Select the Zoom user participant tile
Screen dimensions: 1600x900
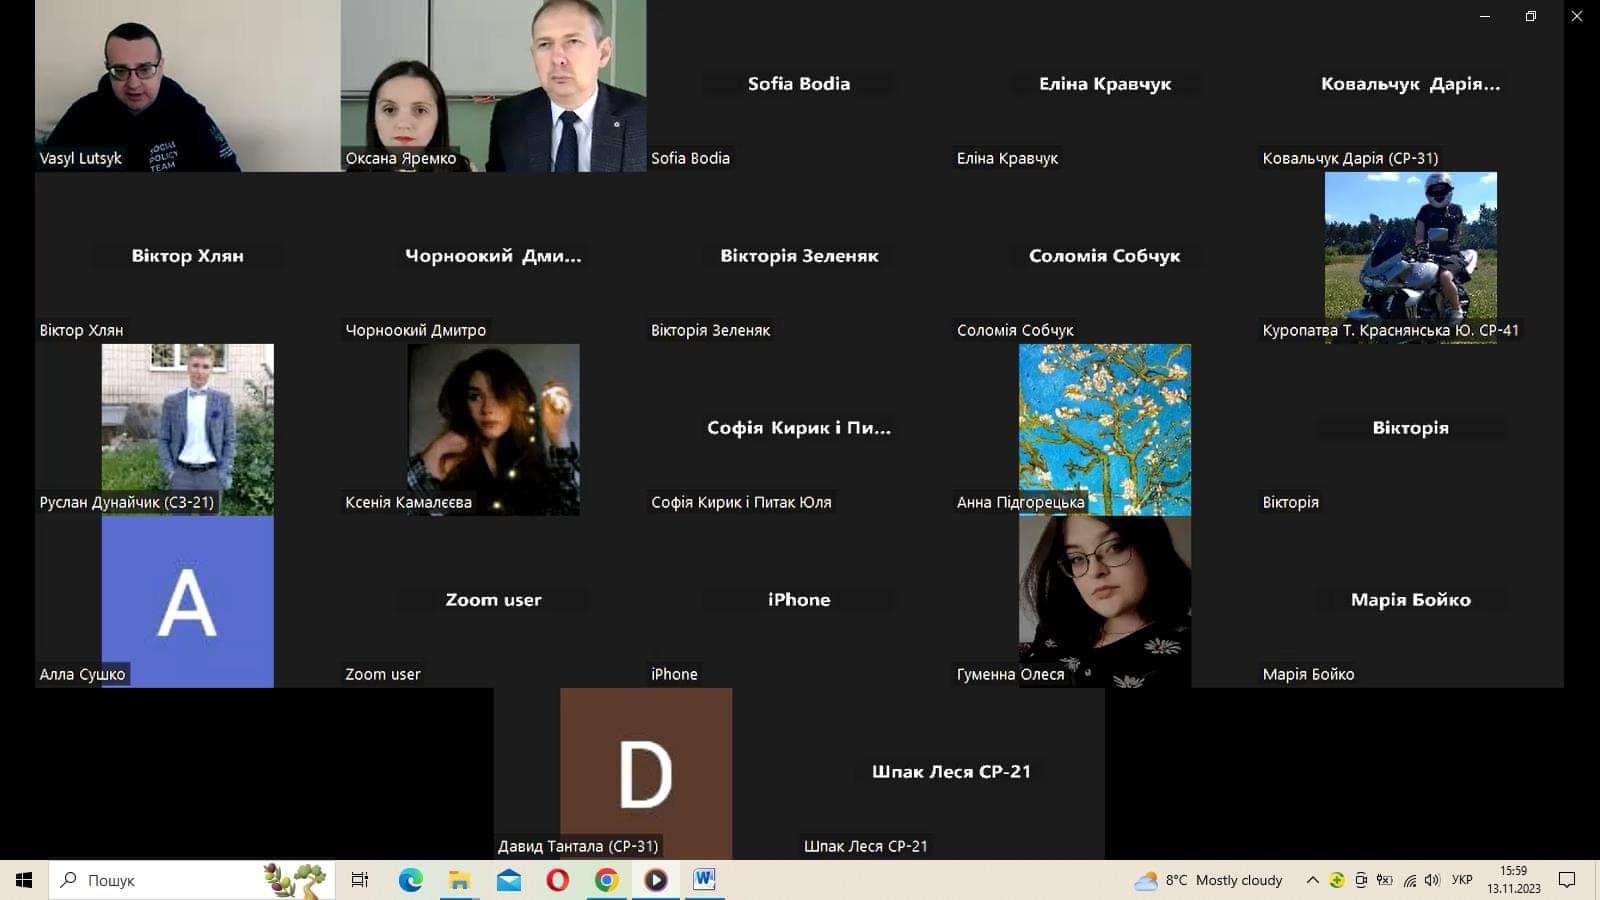[494, 602]
